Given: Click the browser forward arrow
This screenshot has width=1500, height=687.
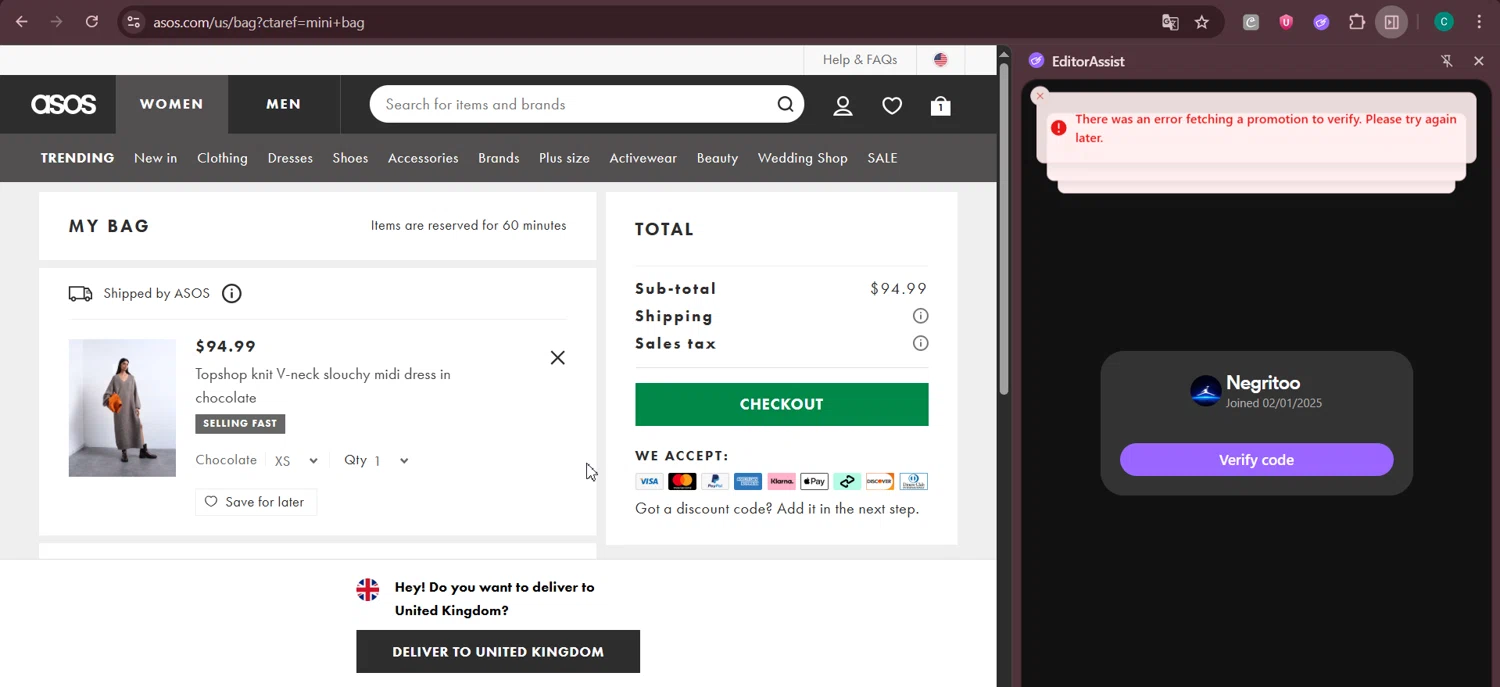Looking at the screenshot, I should point(56,21).
